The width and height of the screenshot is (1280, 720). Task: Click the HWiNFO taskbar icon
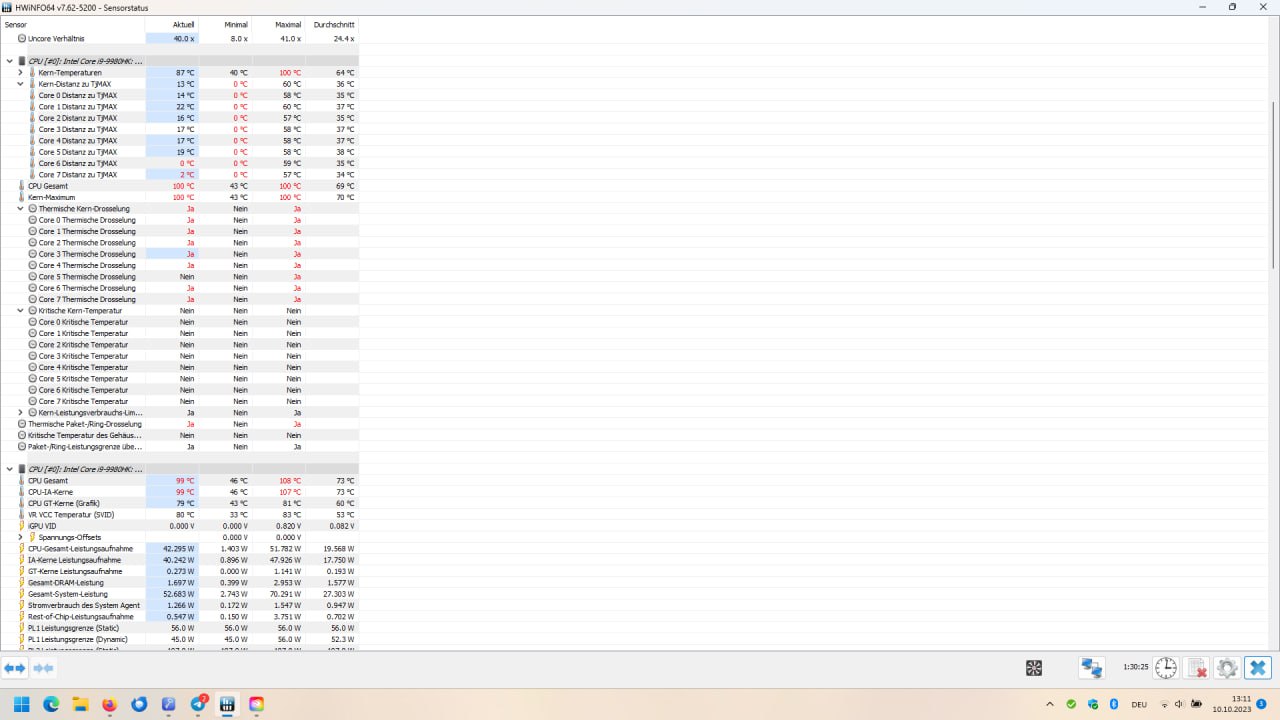point(227,704)
